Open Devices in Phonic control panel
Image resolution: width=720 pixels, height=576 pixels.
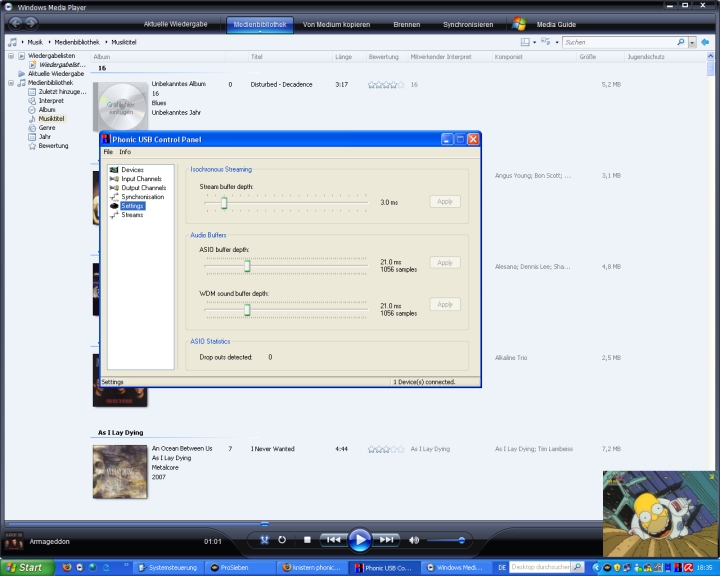(132, 169)
